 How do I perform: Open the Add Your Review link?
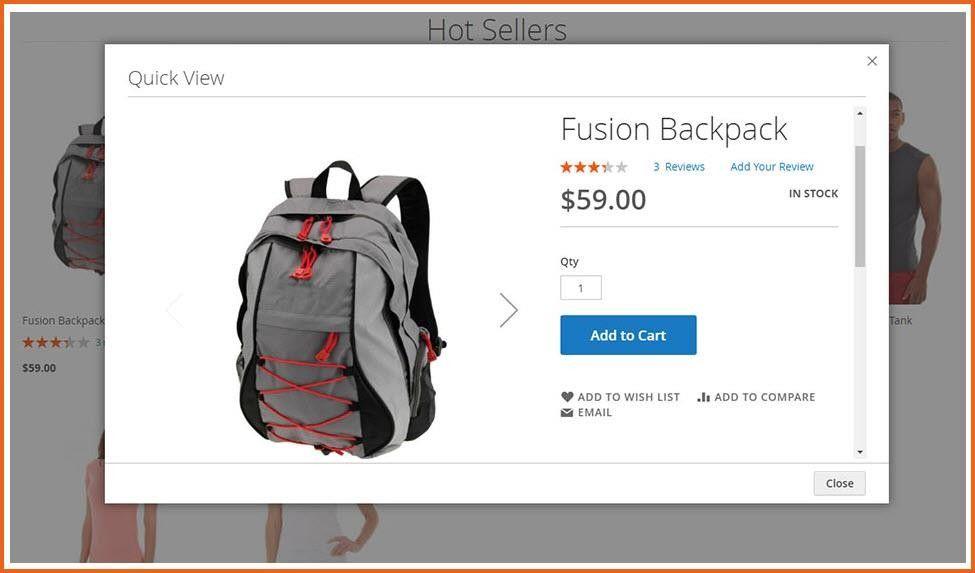coord(772,167)
